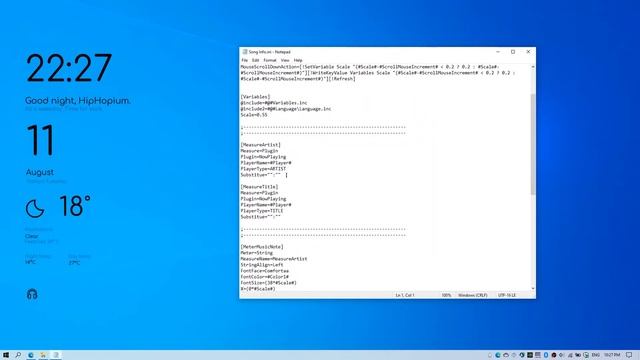The width and height of the screenshot is (640, 360).
Task: Open the File menu in Notepad
Action: pyautogui.click(x=244, y=60)
